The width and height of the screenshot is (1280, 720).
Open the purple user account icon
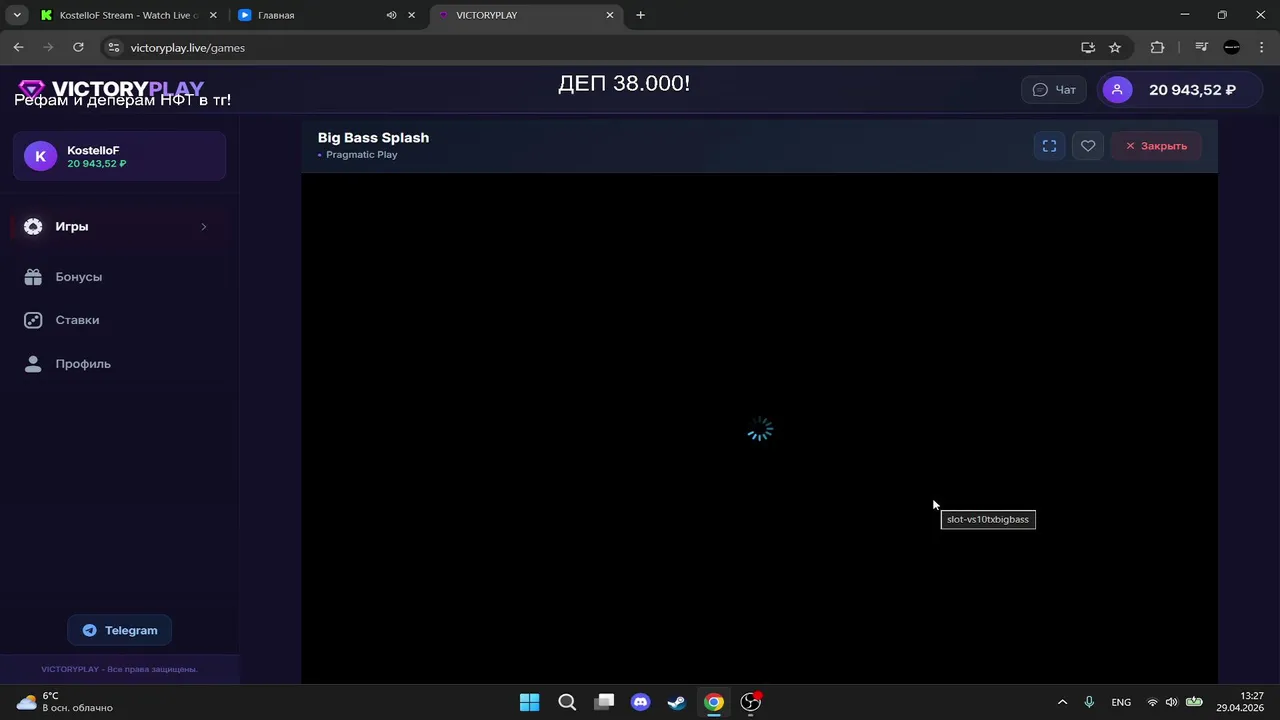(1117, 90)
